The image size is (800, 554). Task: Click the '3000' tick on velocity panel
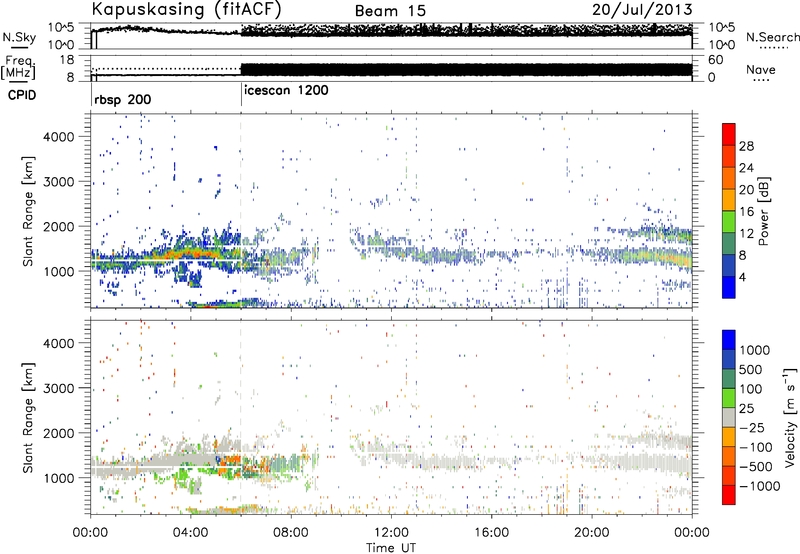(58, 388)
